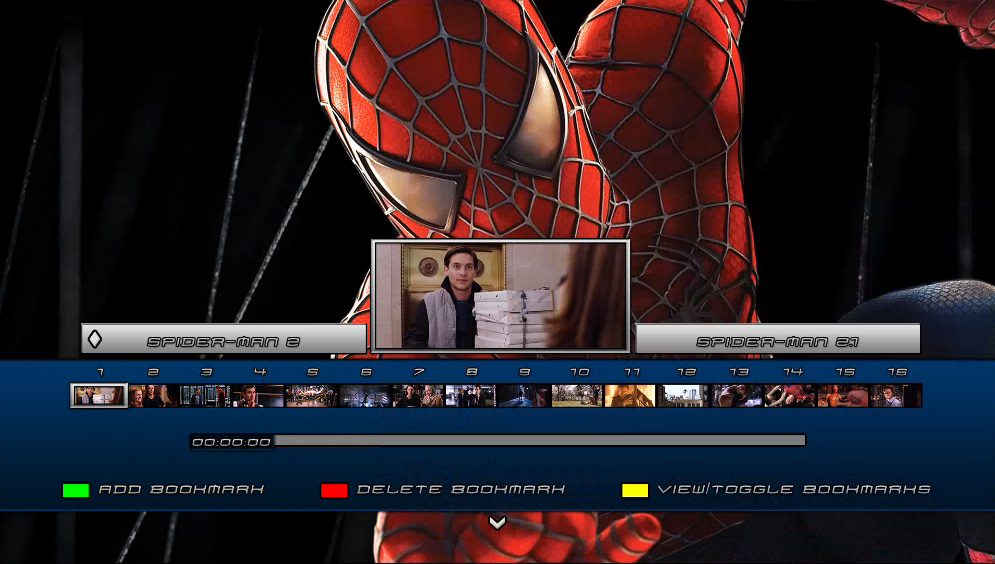Viewport: 995px width, 564px height.
Task: Select chapter 7 thumbnail
Action: [x=418, y=396]
